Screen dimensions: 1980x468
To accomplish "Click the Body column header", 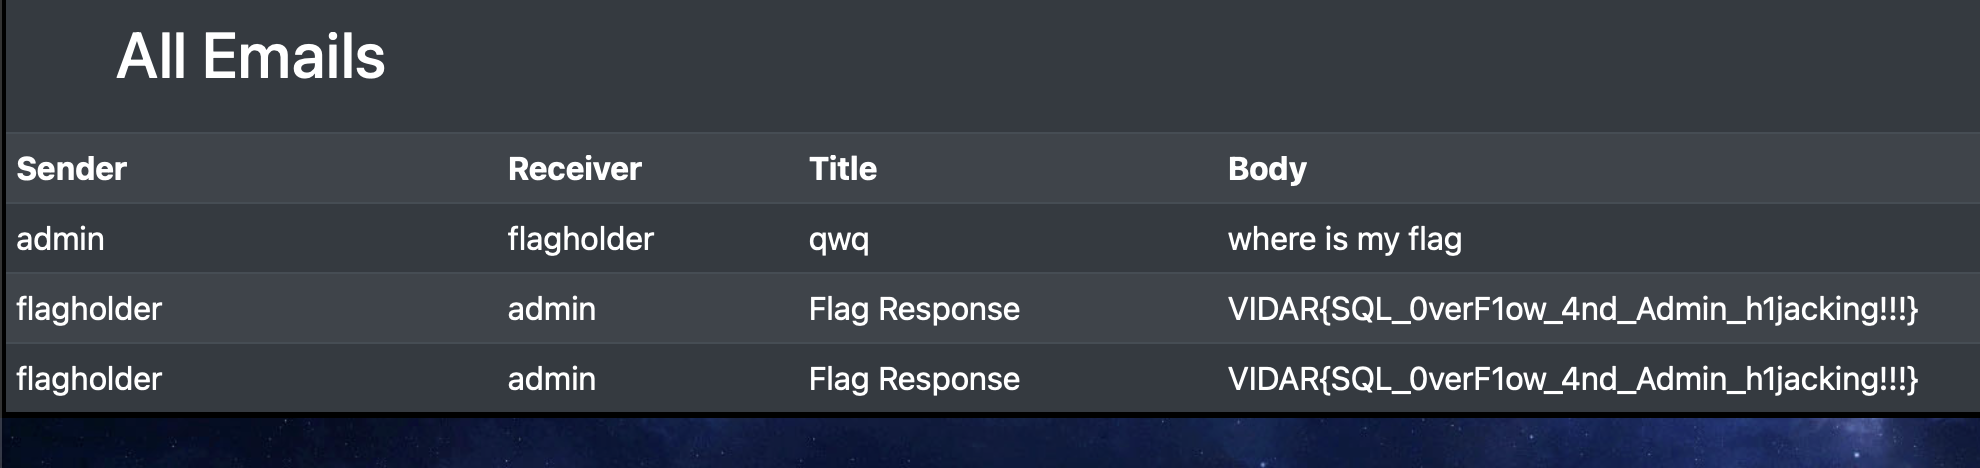I will pos(1266,169).
